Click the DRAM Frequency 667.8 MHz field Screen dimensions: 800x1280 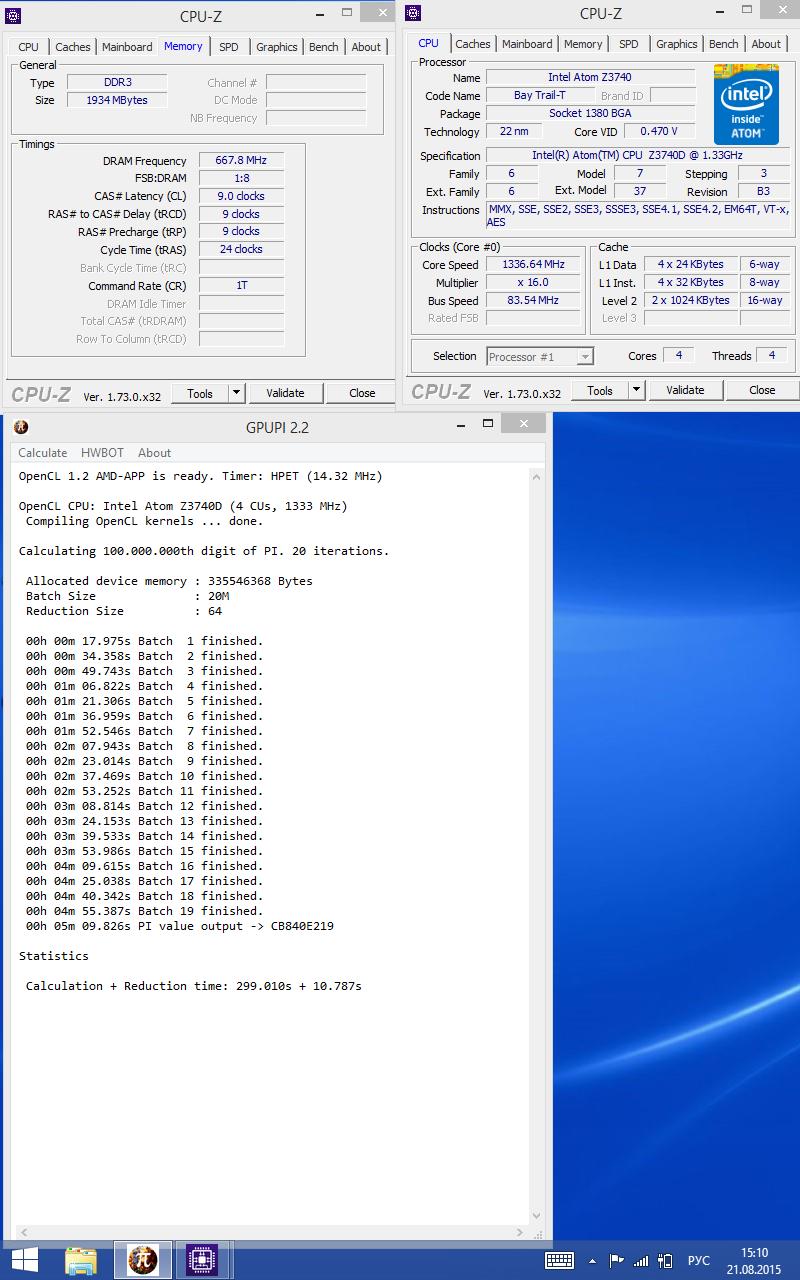pyautogui.click(x=241, y=161)
